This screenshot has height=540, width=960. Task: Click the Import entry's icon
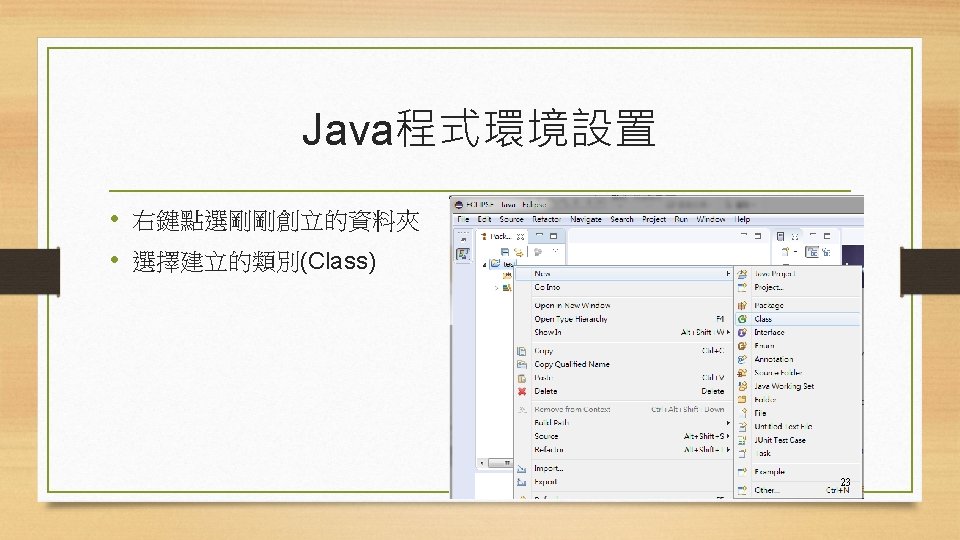[522, 469]
